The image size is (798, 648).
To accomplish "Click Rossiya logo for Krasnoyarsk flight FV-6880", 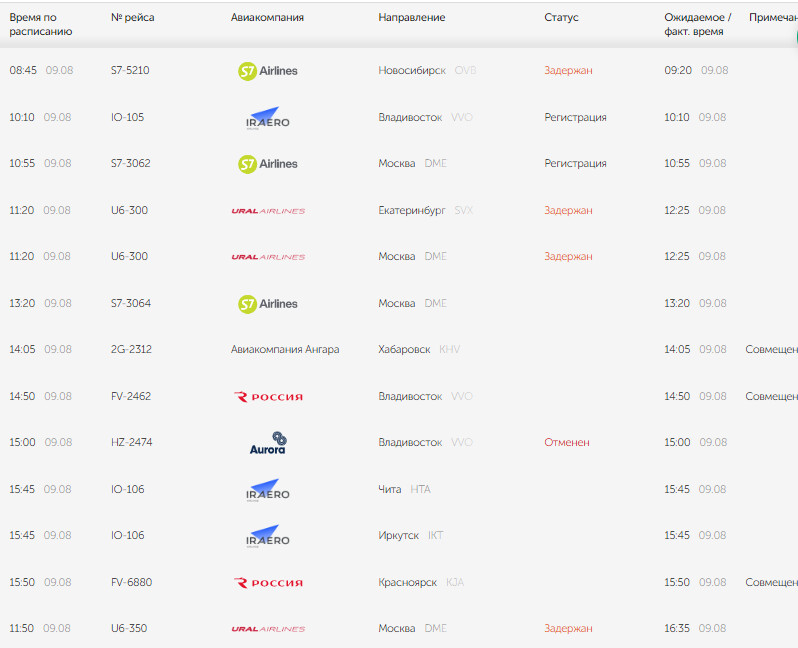I will pos(268,582).
